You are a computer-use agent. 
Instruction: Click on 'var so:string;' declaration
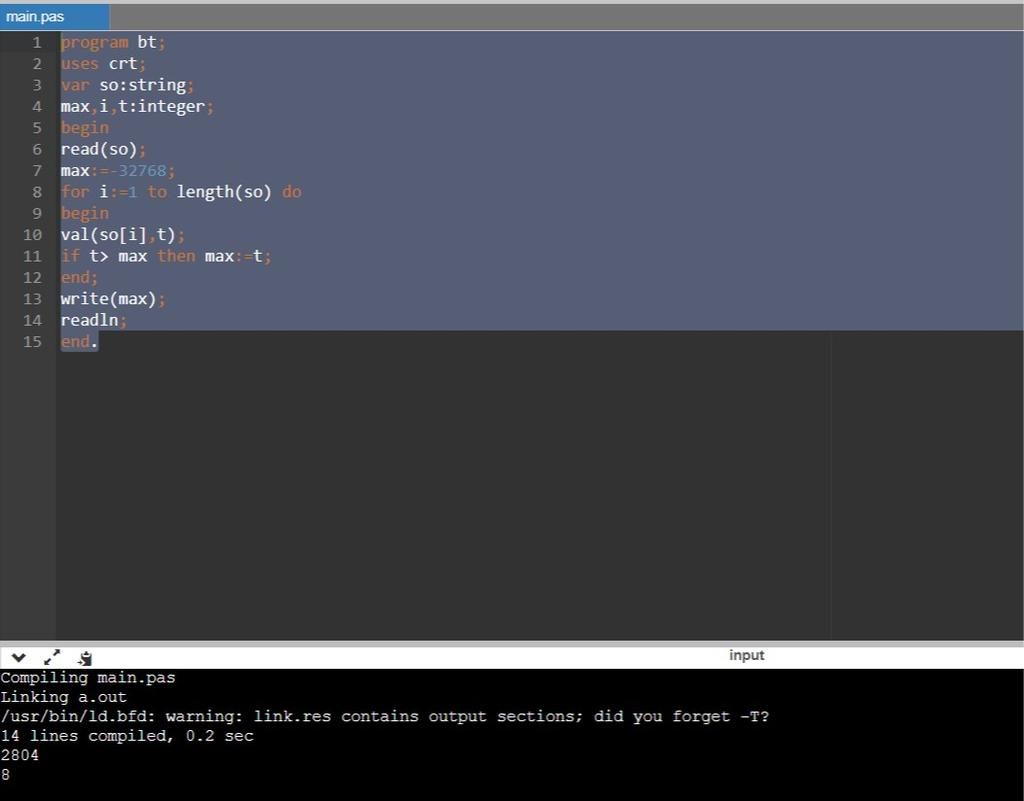(127, 86)
